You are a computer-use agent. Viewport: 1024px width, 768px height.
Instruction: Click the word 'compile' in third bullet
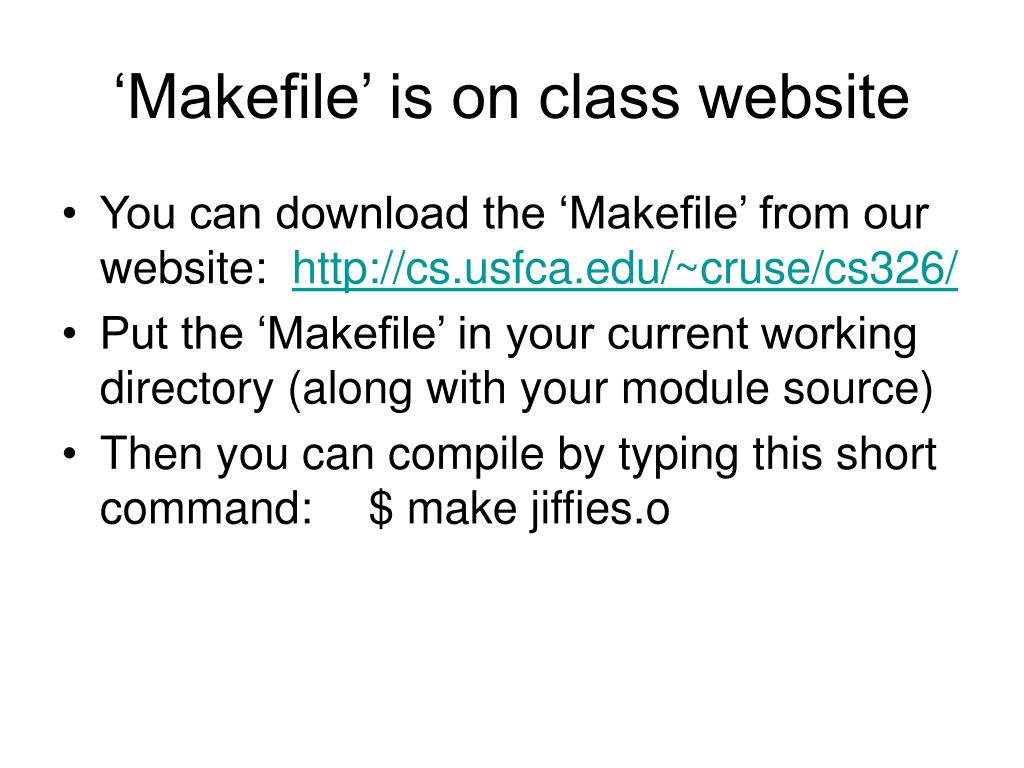tap(466, 456)
